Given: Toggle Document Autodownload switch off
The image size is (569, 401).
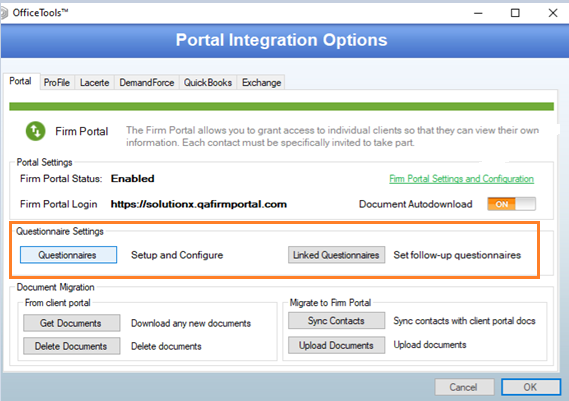Looking at the screenshot, I should (x=511, y=204).
